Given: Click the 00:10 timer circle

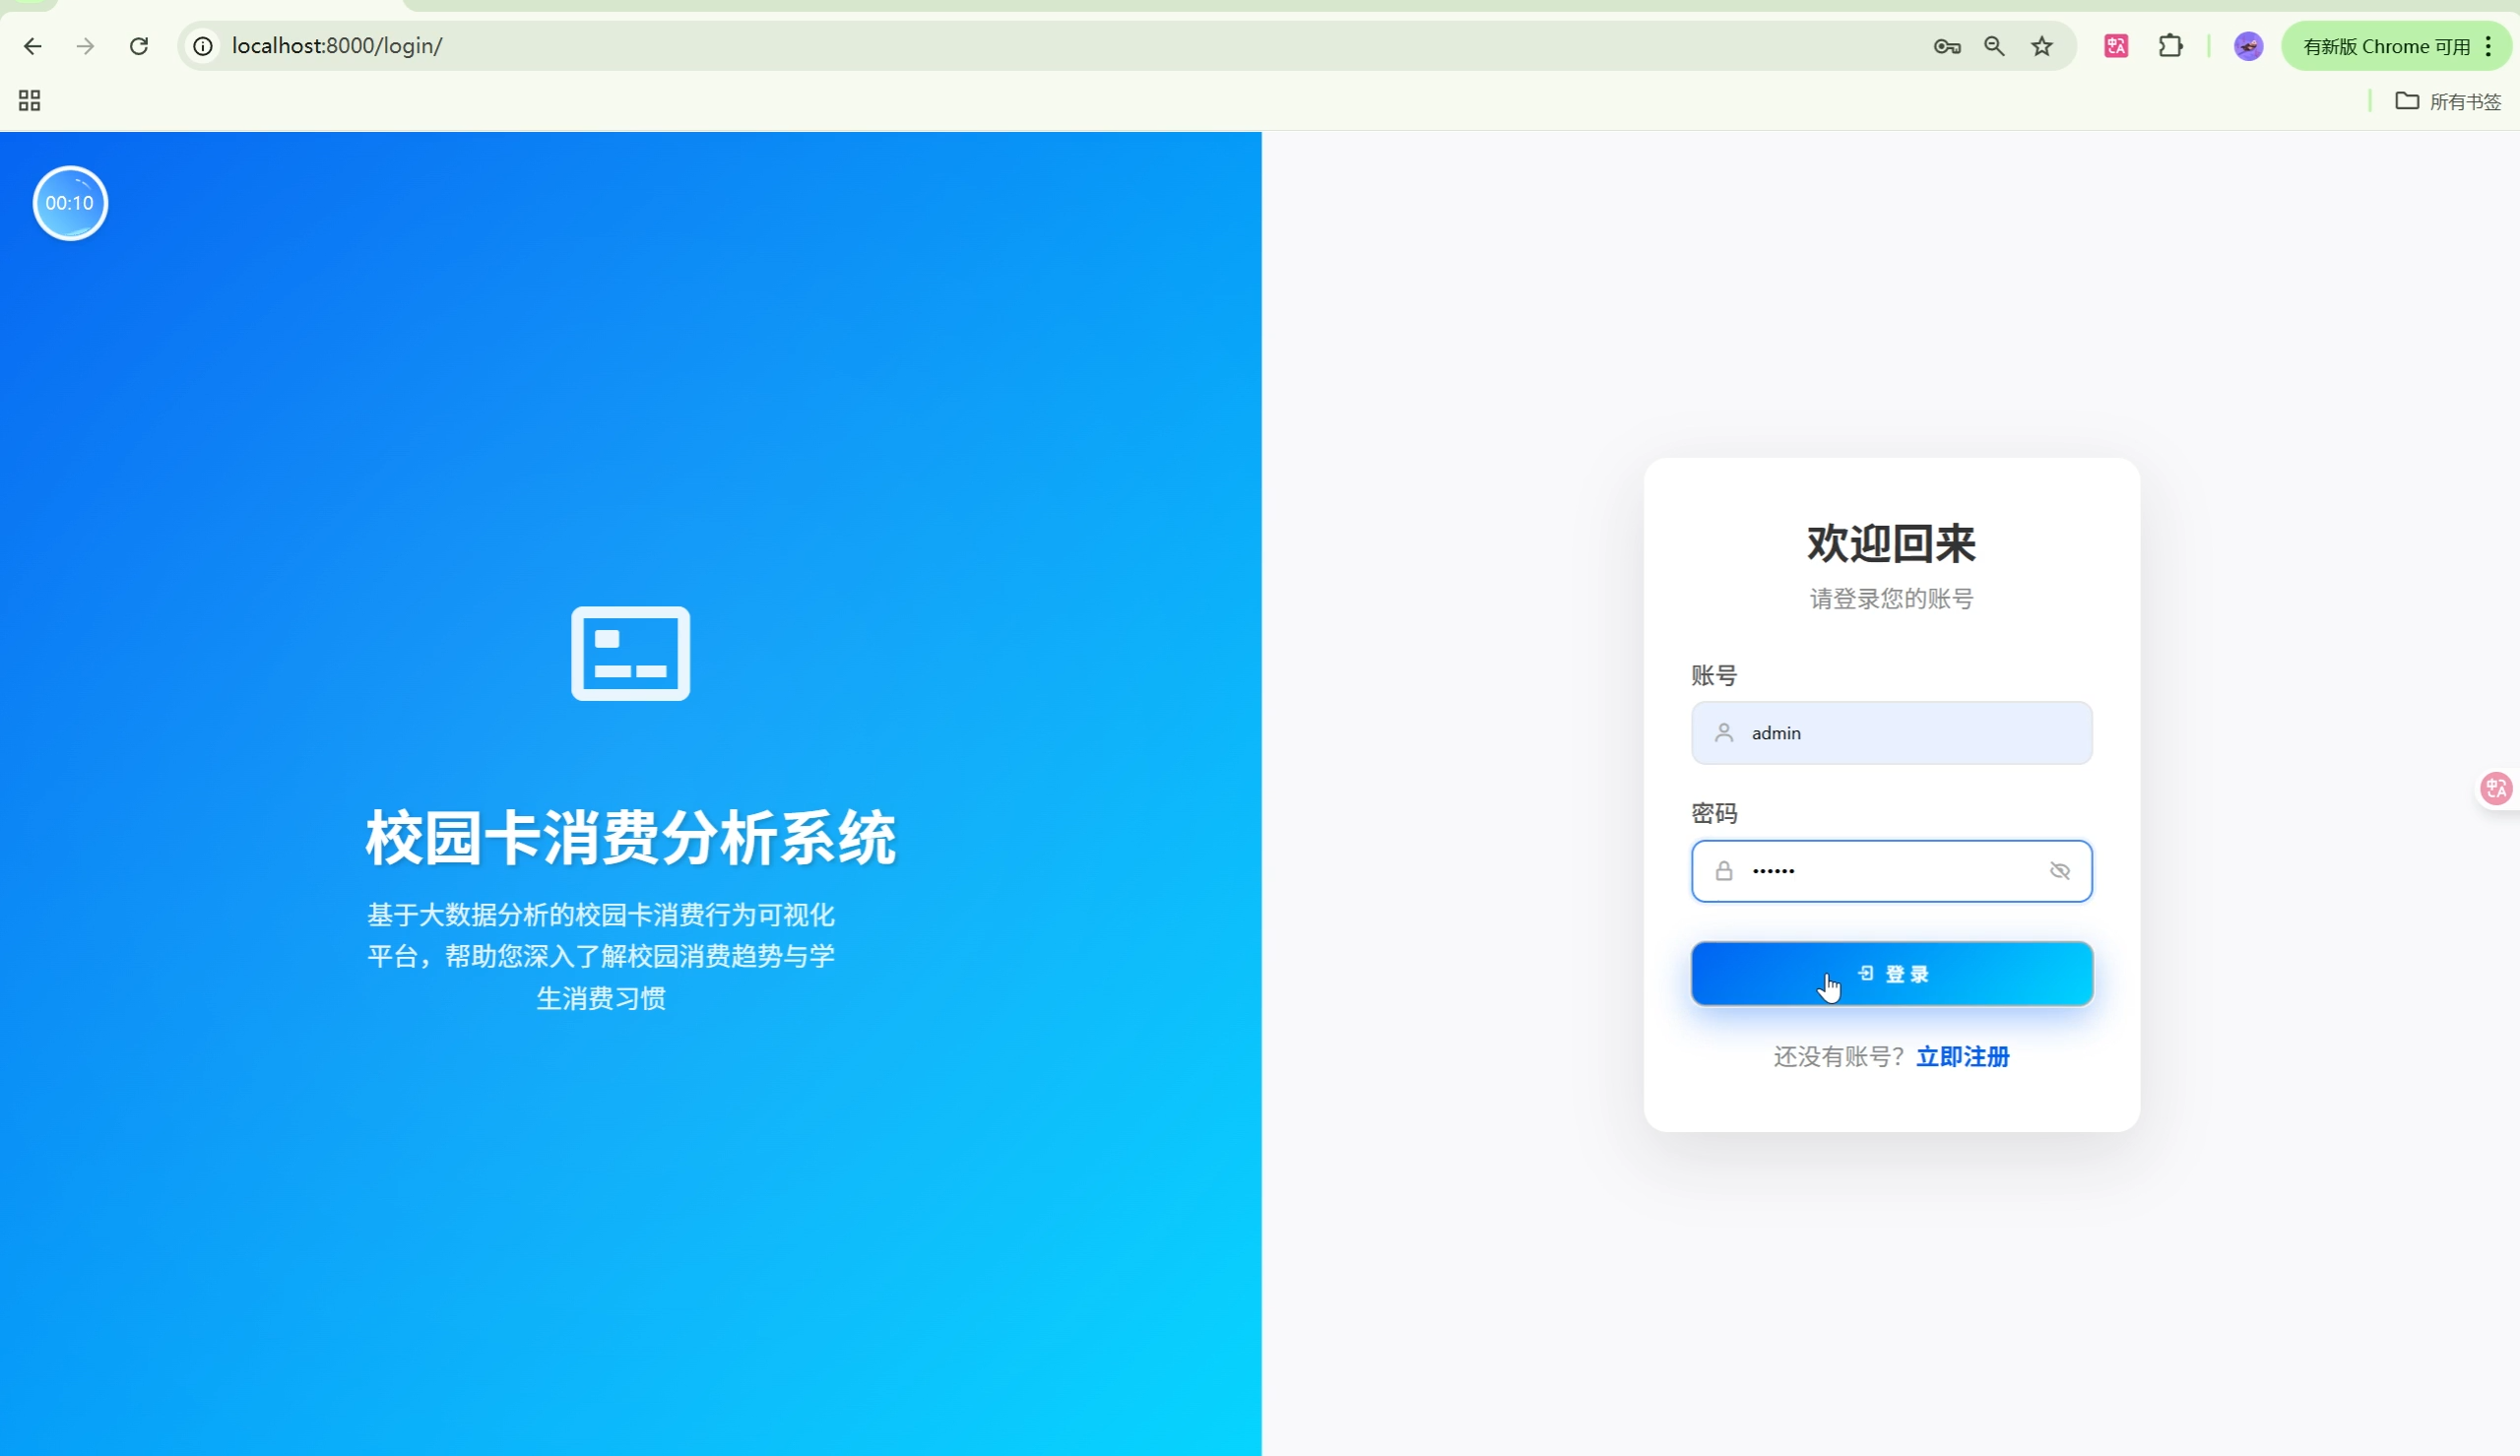Looking at the screenshot, I should (x=70, y=203).
